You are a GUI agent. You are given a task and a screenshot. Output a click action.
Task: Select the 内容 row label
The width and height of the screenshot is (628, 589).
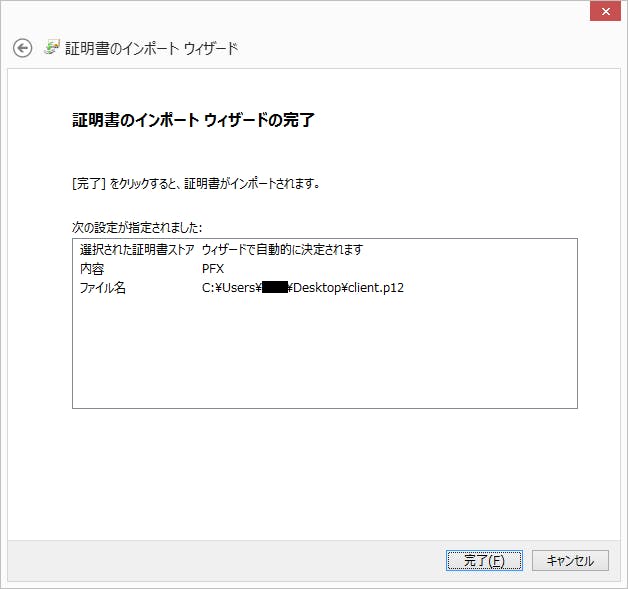click(91, 269)
